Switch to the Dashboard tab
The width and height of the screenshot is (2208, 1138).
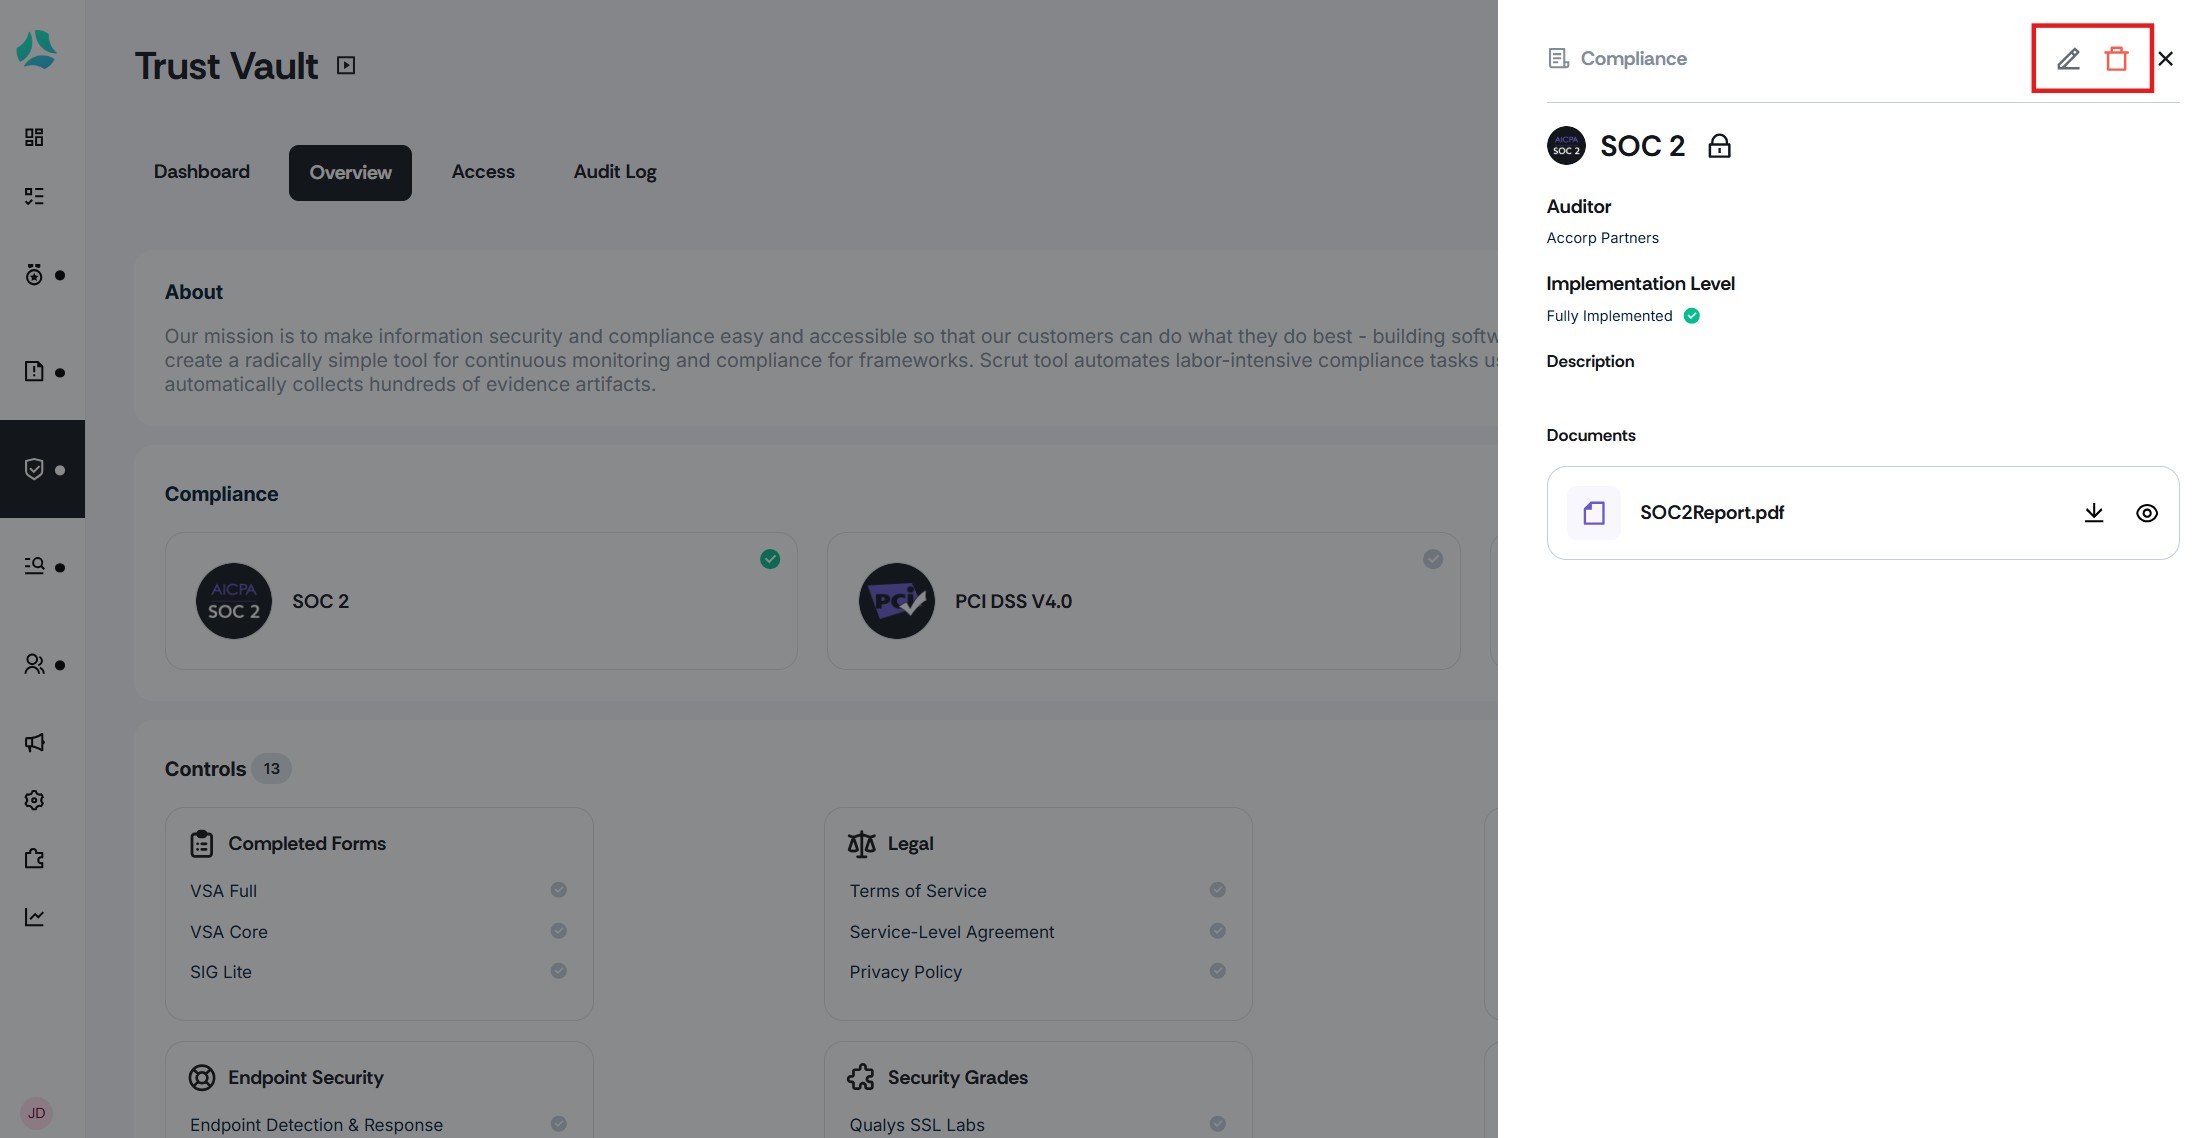[x=202, y=172]
